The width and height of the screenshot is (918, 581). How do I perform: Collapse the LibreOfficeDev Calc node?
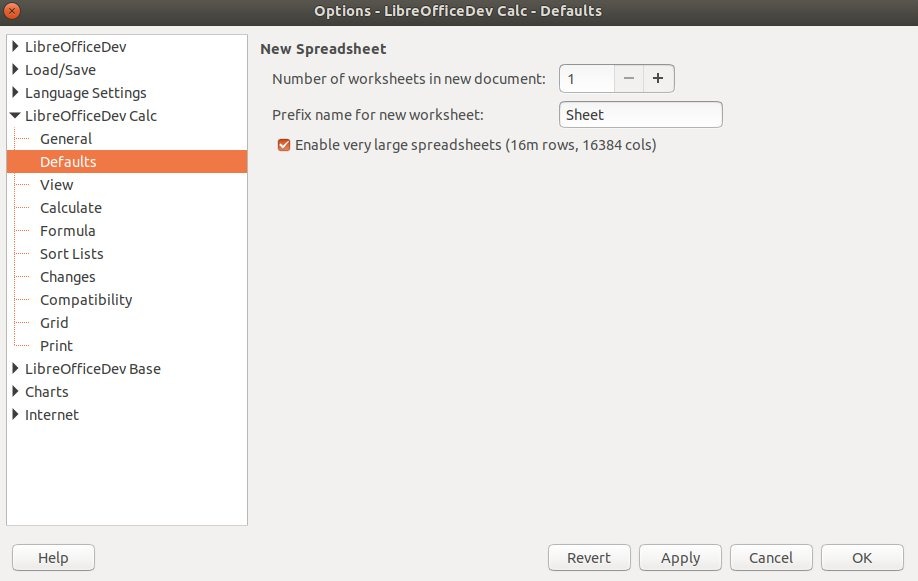[16, 115]
